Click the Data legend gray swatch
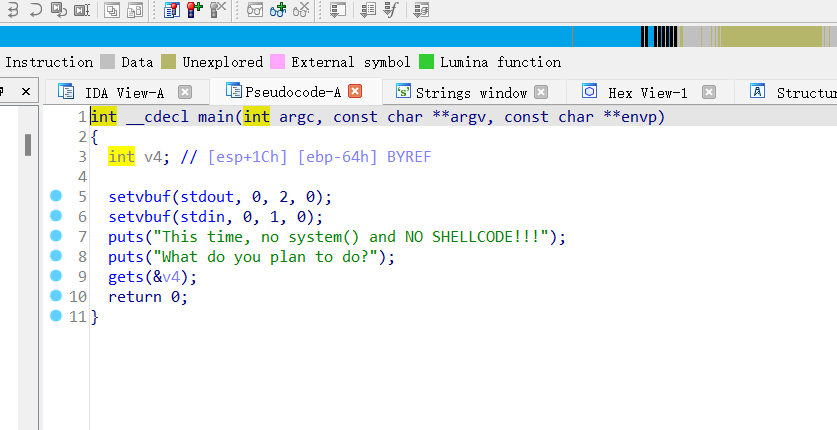The image size is (837, 430). [107, 61]
